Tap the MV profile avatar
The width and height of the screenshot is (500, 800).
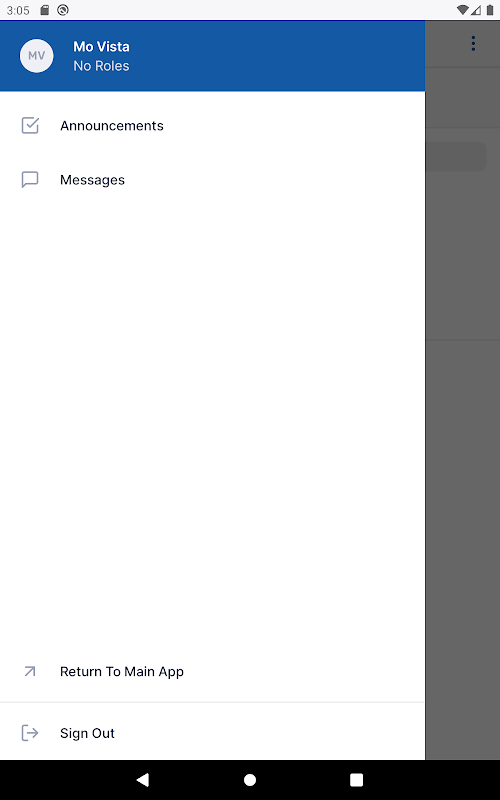[x=36, y=56]
